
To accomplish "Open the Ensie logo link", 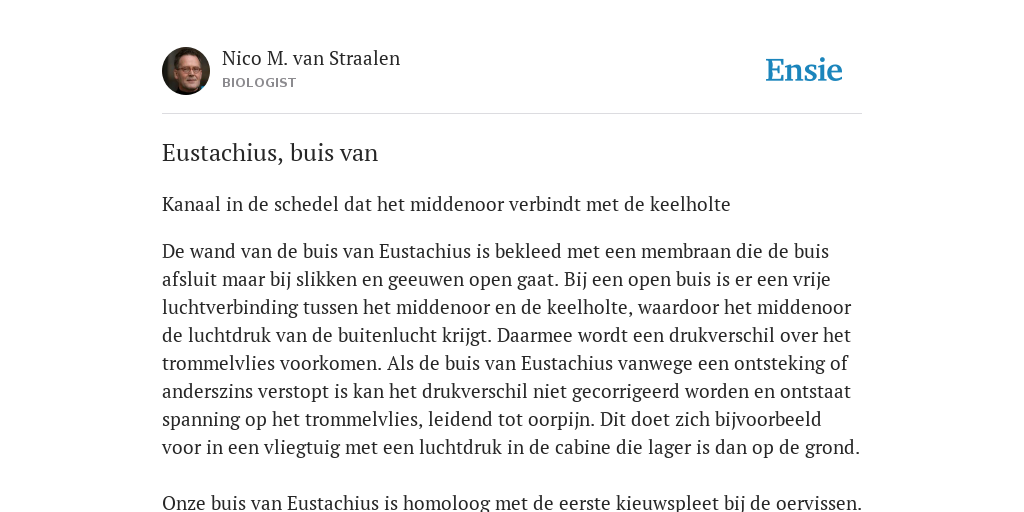I will [803, 70].
